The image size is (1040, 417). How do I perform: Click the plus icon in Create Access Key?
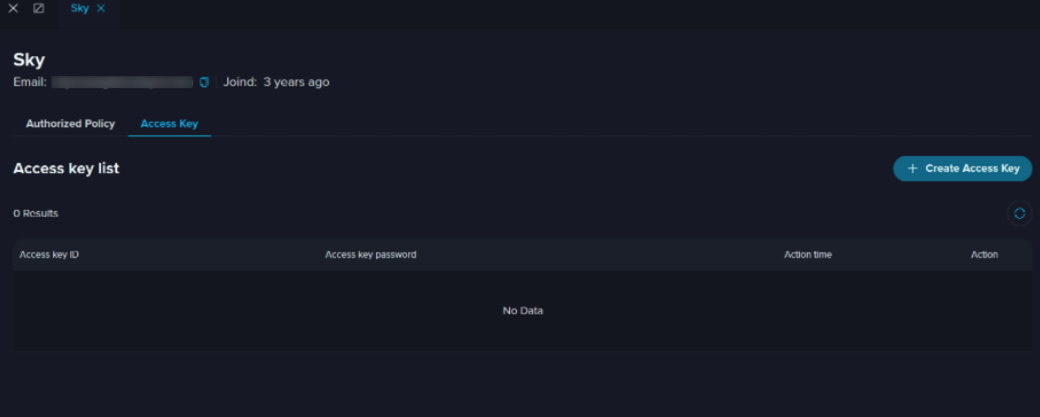pos(913,168)
